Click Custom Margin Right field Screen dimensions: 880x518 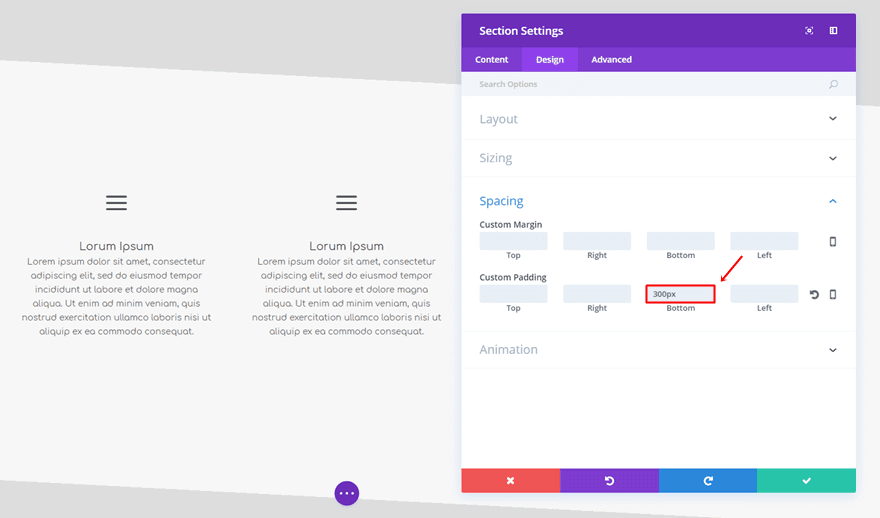click(597, 241)
